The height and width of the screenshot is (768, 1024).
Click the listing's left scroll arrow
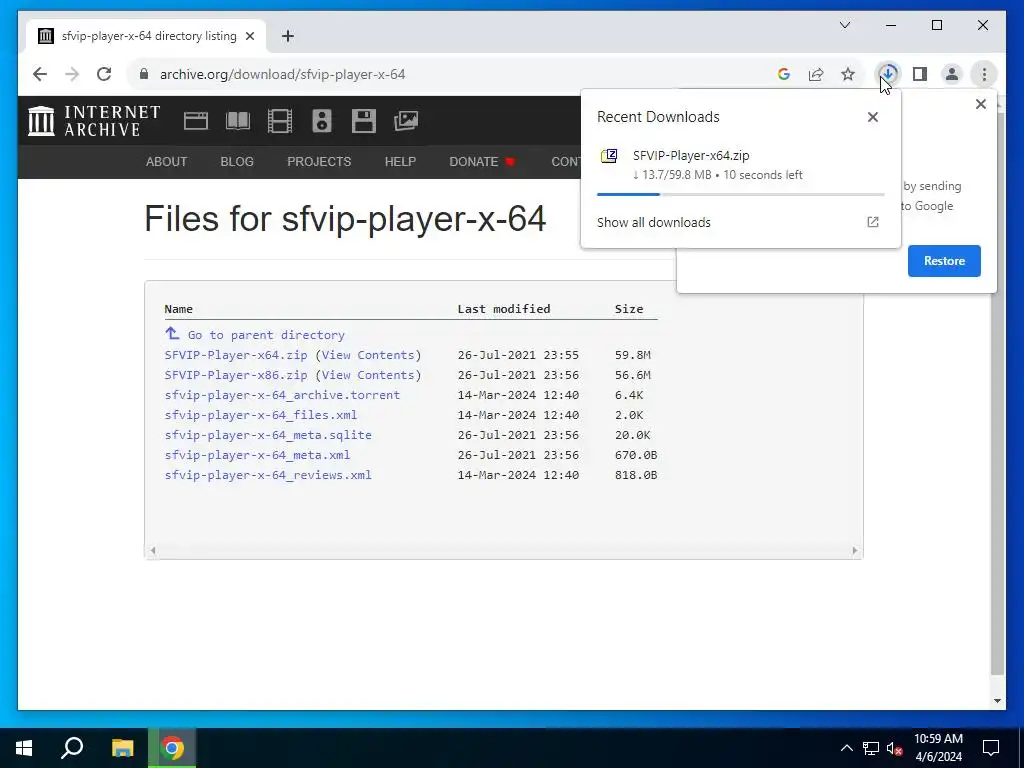coord(152,551)
